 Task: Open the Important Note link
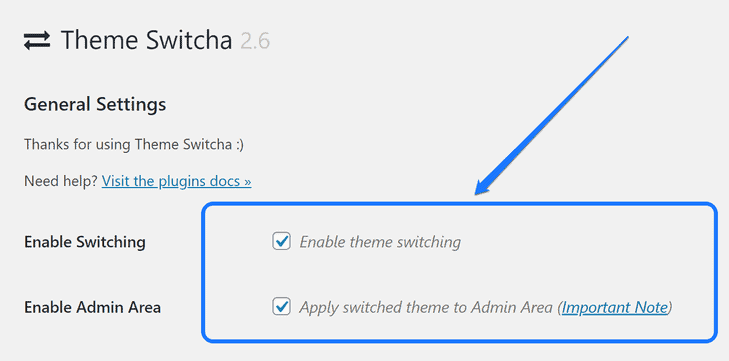[615, 308]
